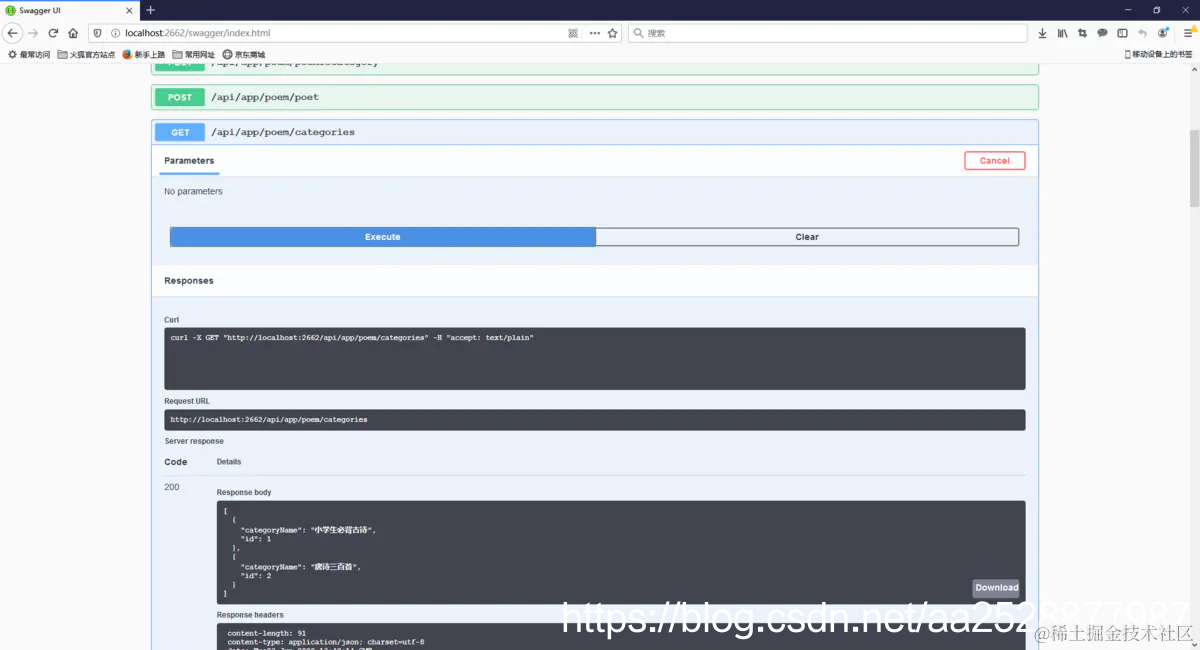Go back to the previous page
Screen dimensions: 1200x650
13,33
